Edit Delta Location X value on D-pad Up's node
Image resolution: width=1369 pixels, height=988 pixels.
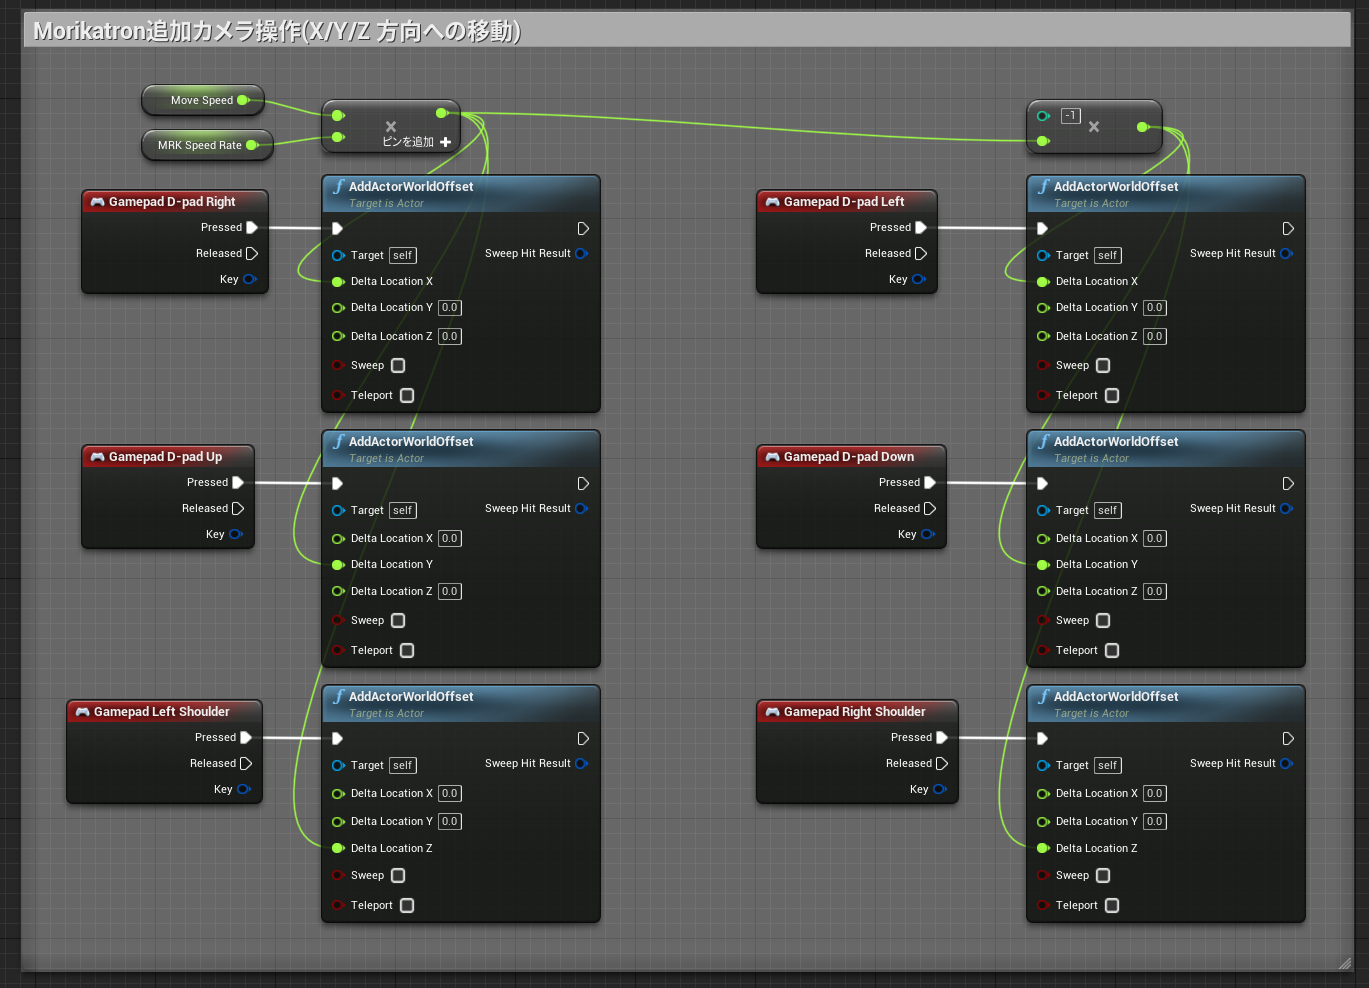pyautogui.click(x=450, y=538)
